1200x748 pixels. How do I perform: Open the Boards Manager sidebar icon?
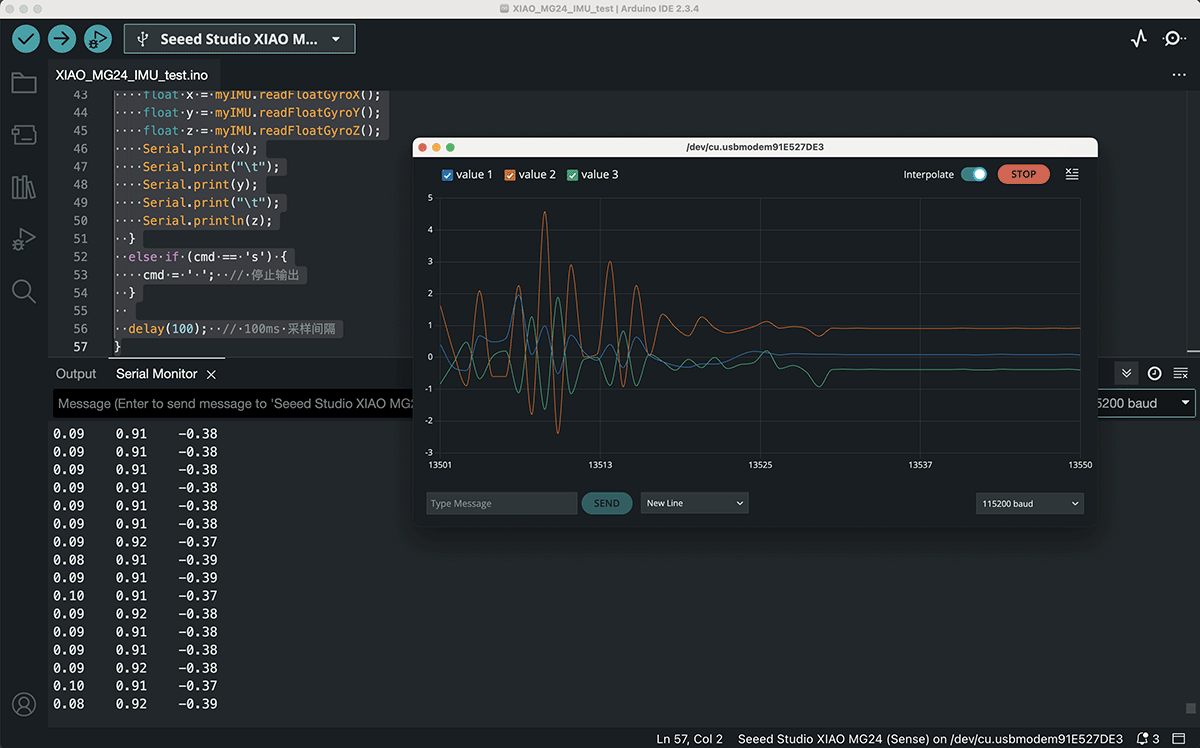(24, 135)
